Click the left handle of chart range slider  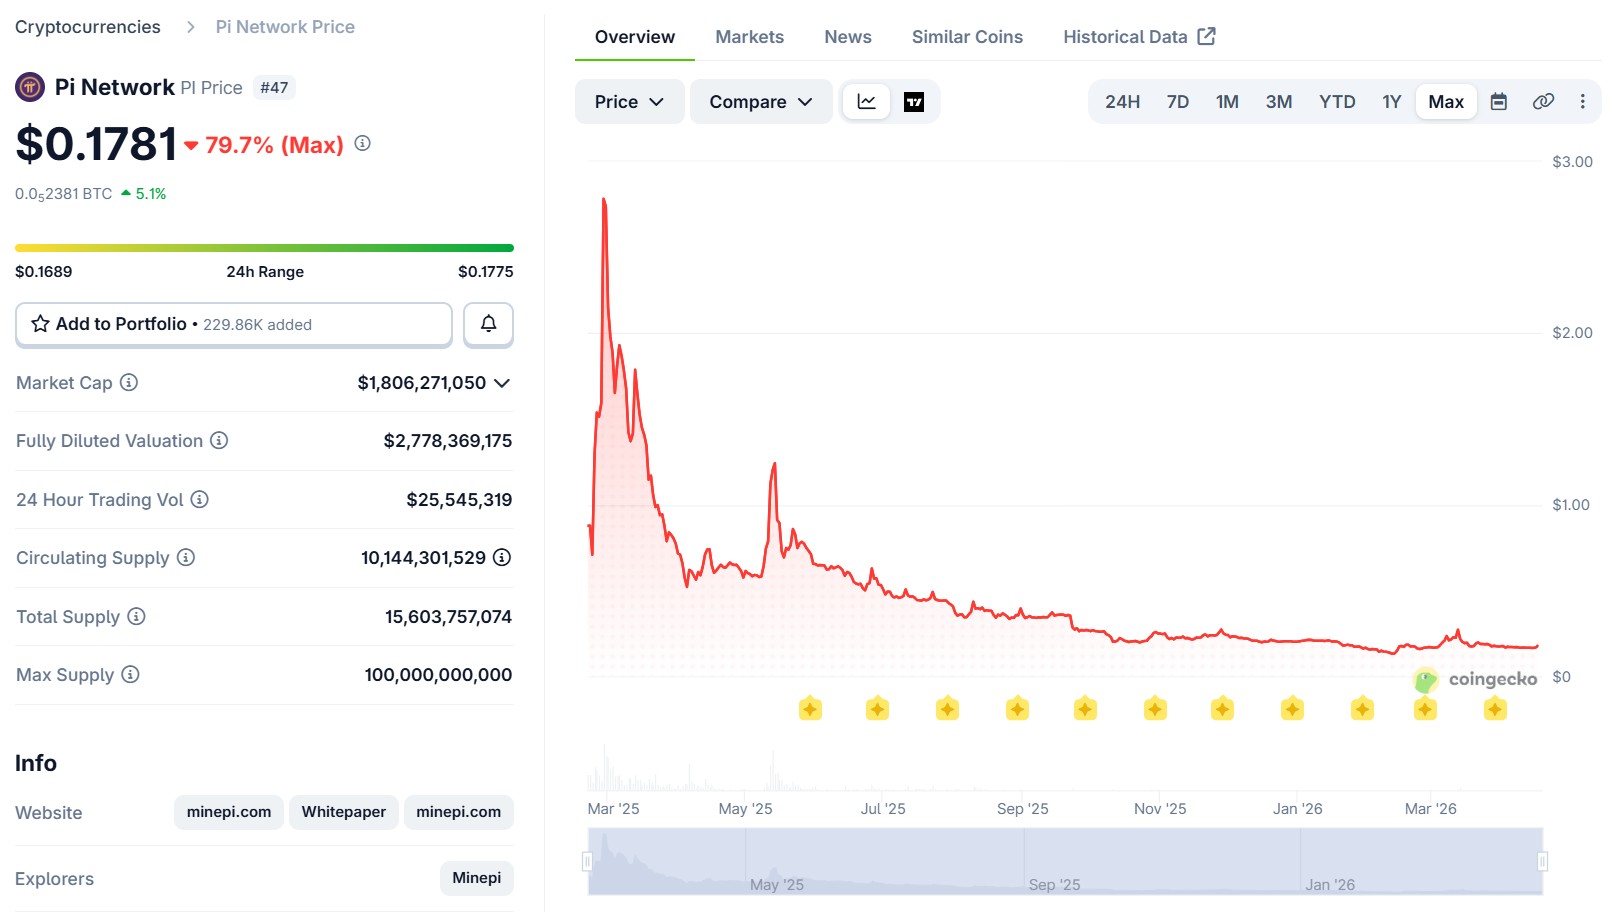click(588, 861)
